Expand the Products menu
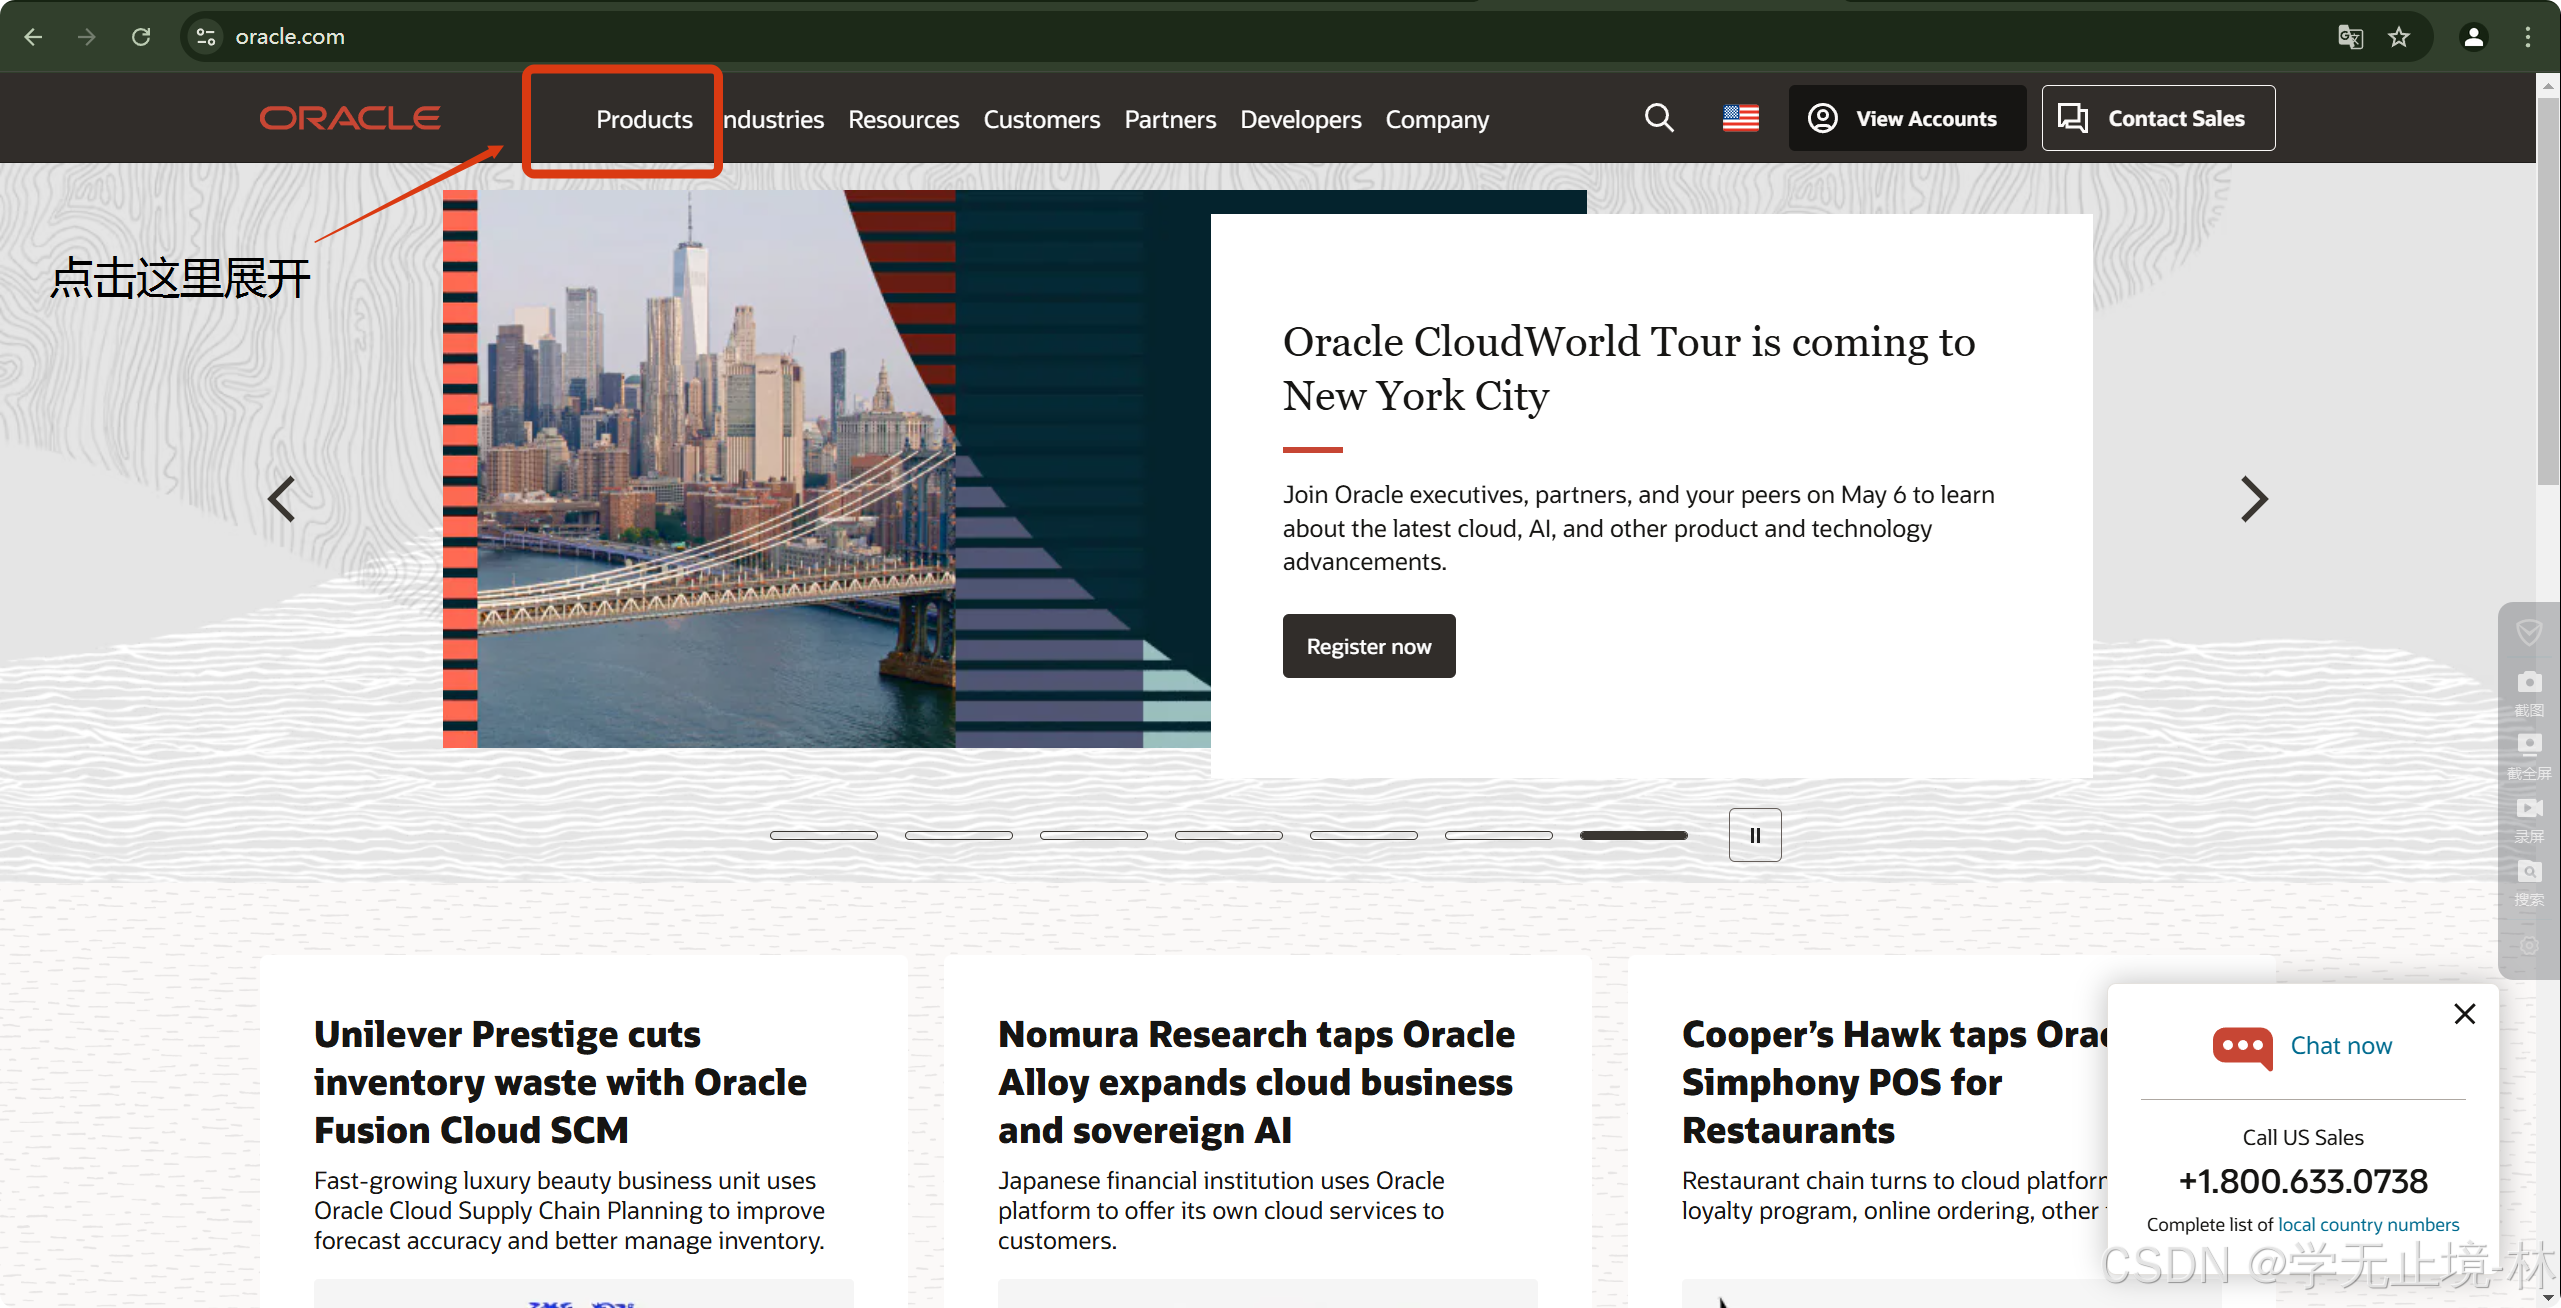Screen dimensions: 2561x1308 pos(644,120)
